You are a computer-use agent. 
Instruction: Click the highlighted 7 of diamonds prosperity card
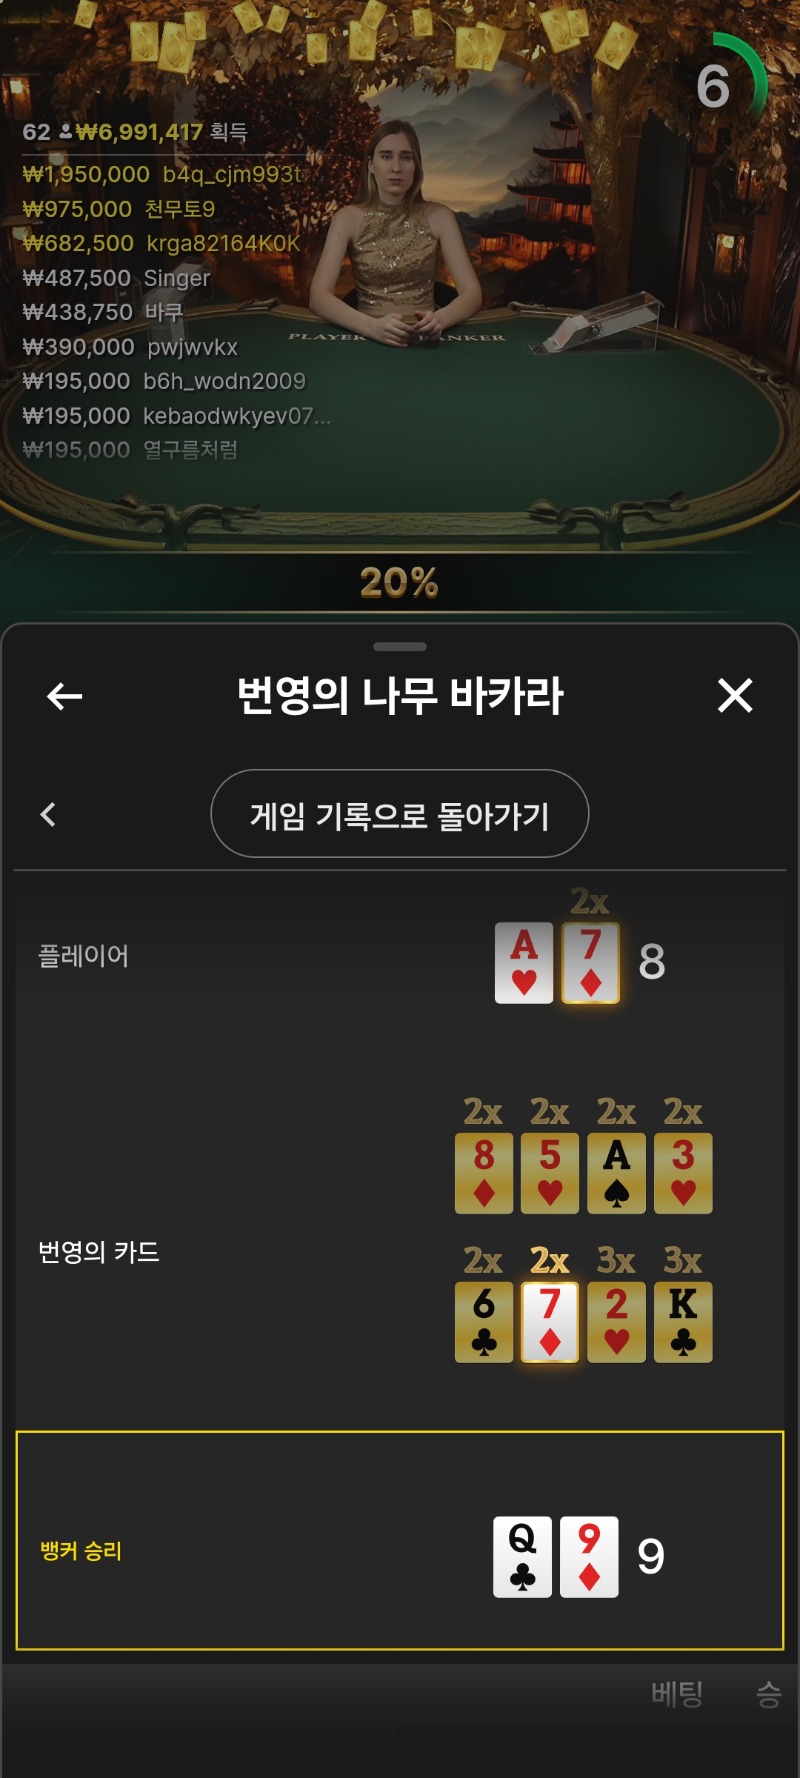click(x=550, y=1322)
